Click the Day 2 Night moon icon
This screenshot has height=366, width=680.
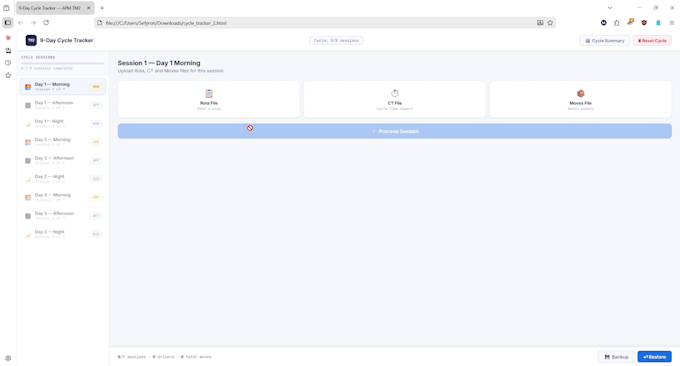(28, 179)
